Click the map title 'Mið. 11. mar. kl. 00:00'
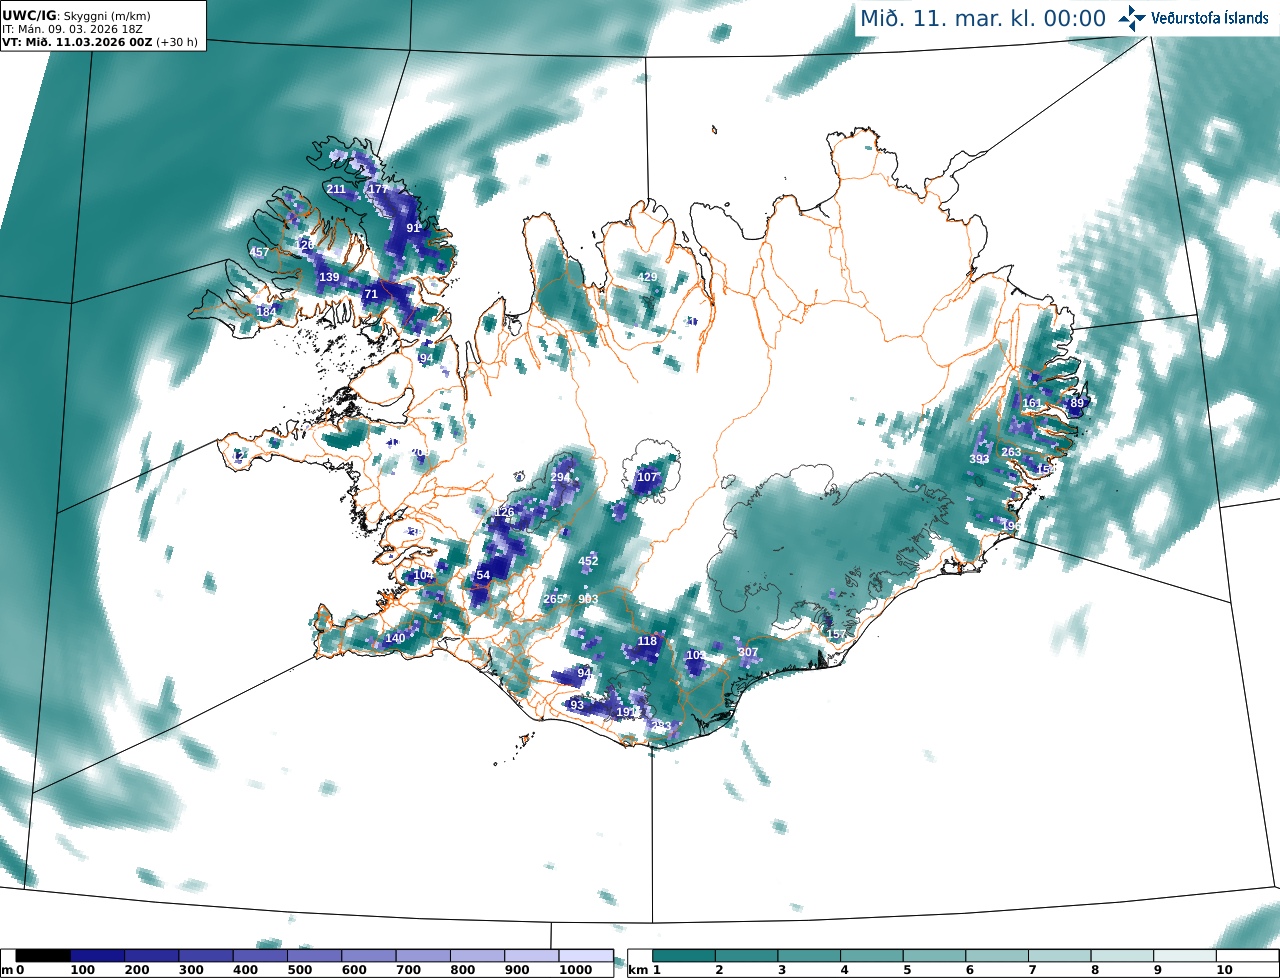 983,18
